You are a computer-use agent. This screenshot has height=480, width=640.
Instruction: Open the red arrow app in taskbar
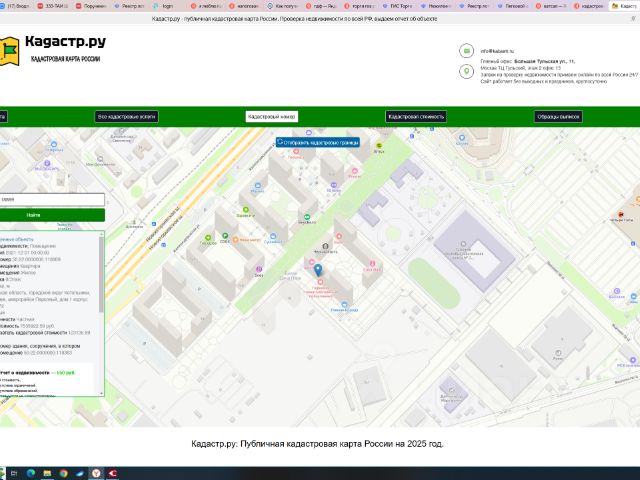click(113, 473)
